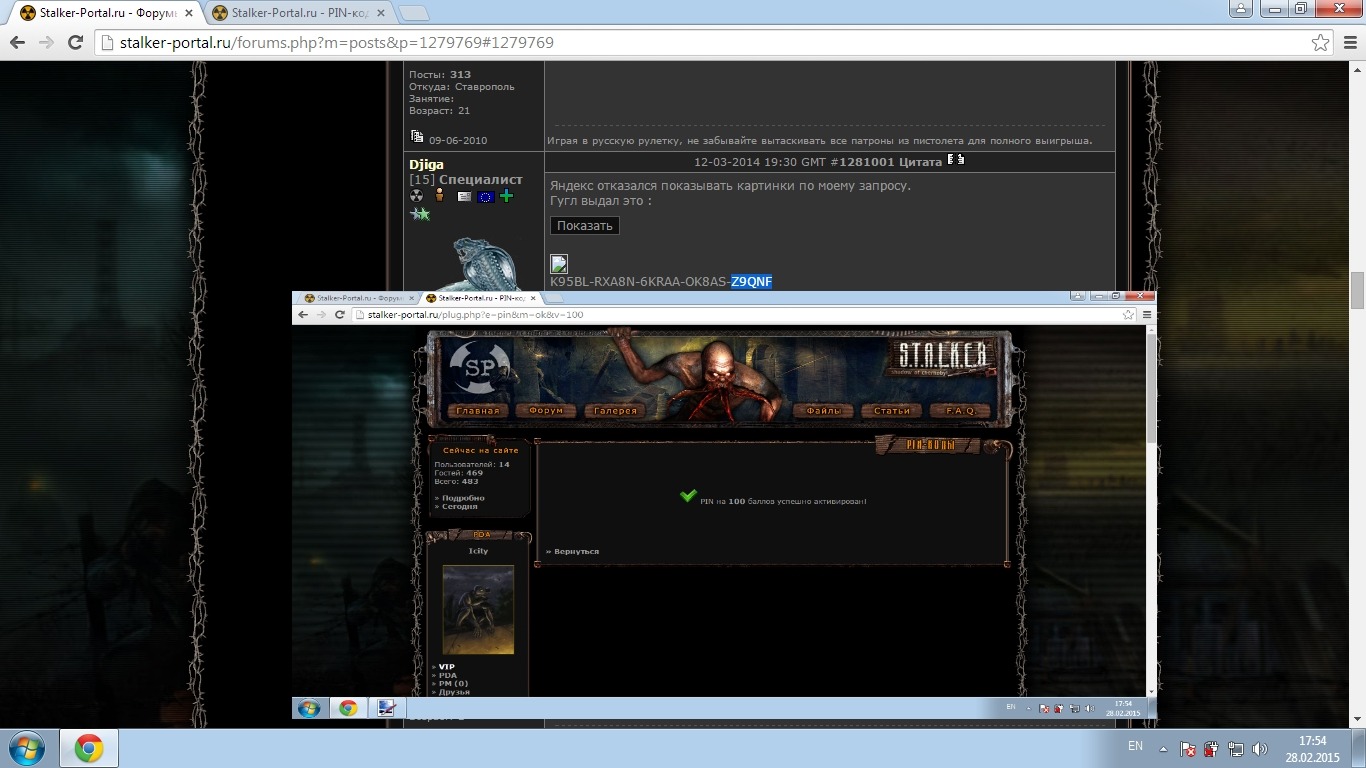Image resolution: width=1366 pixels, height=768 pixels.
Task: Click the person icon under Djiga
Action: [x=439, y=196]
